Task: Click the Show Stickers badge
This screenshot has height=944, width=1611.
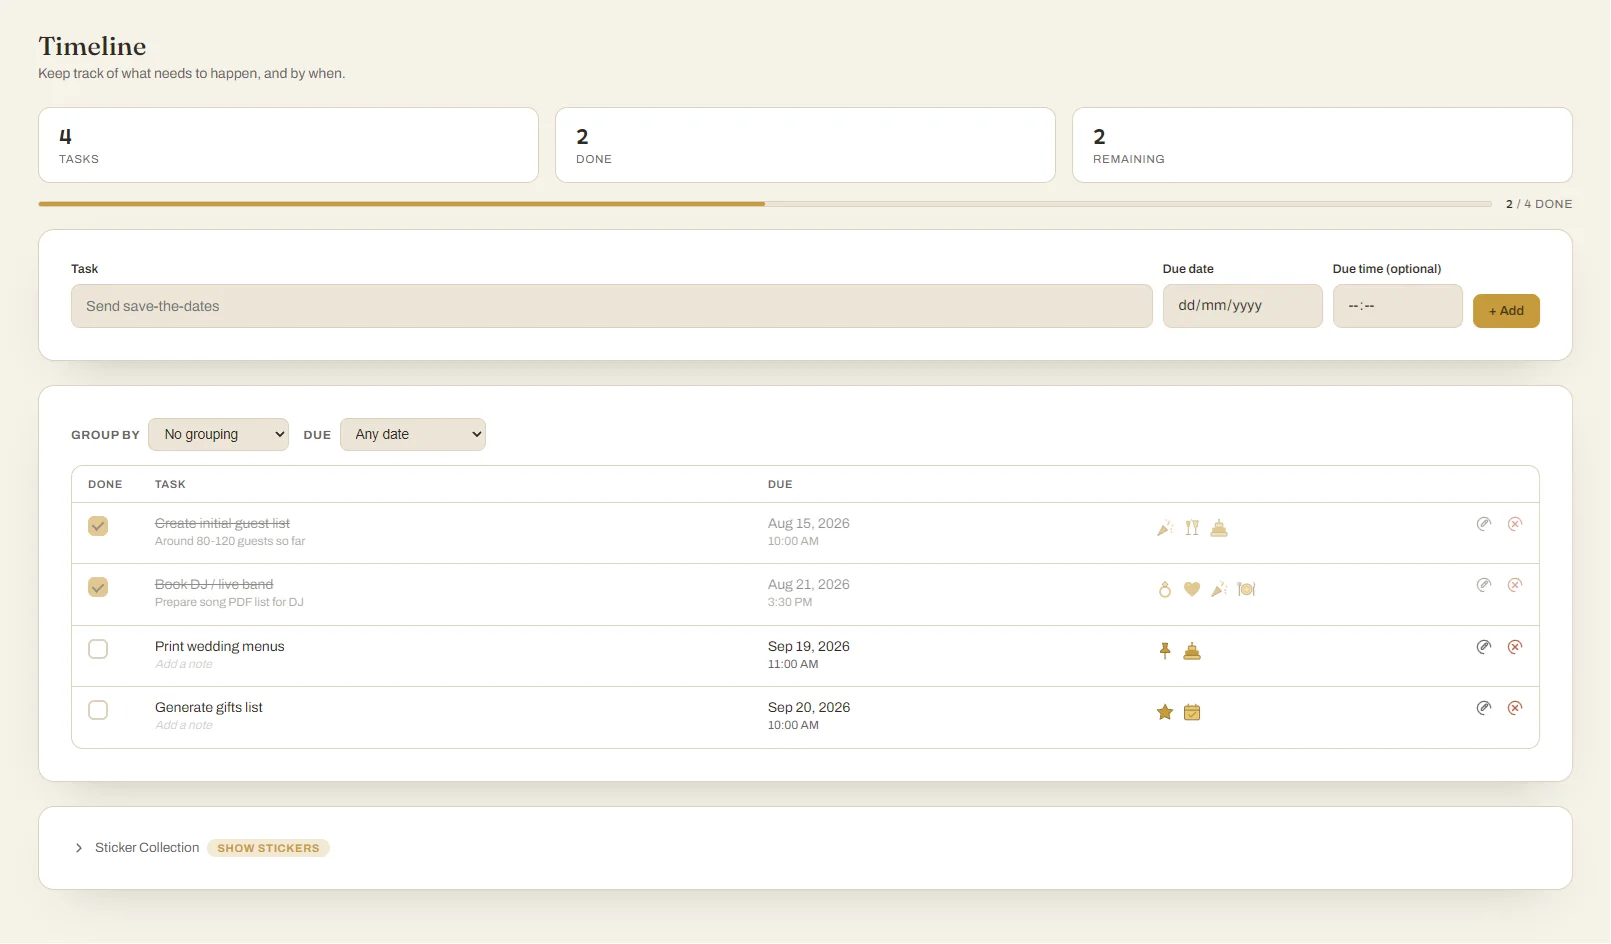Action: tap(268, 848)
